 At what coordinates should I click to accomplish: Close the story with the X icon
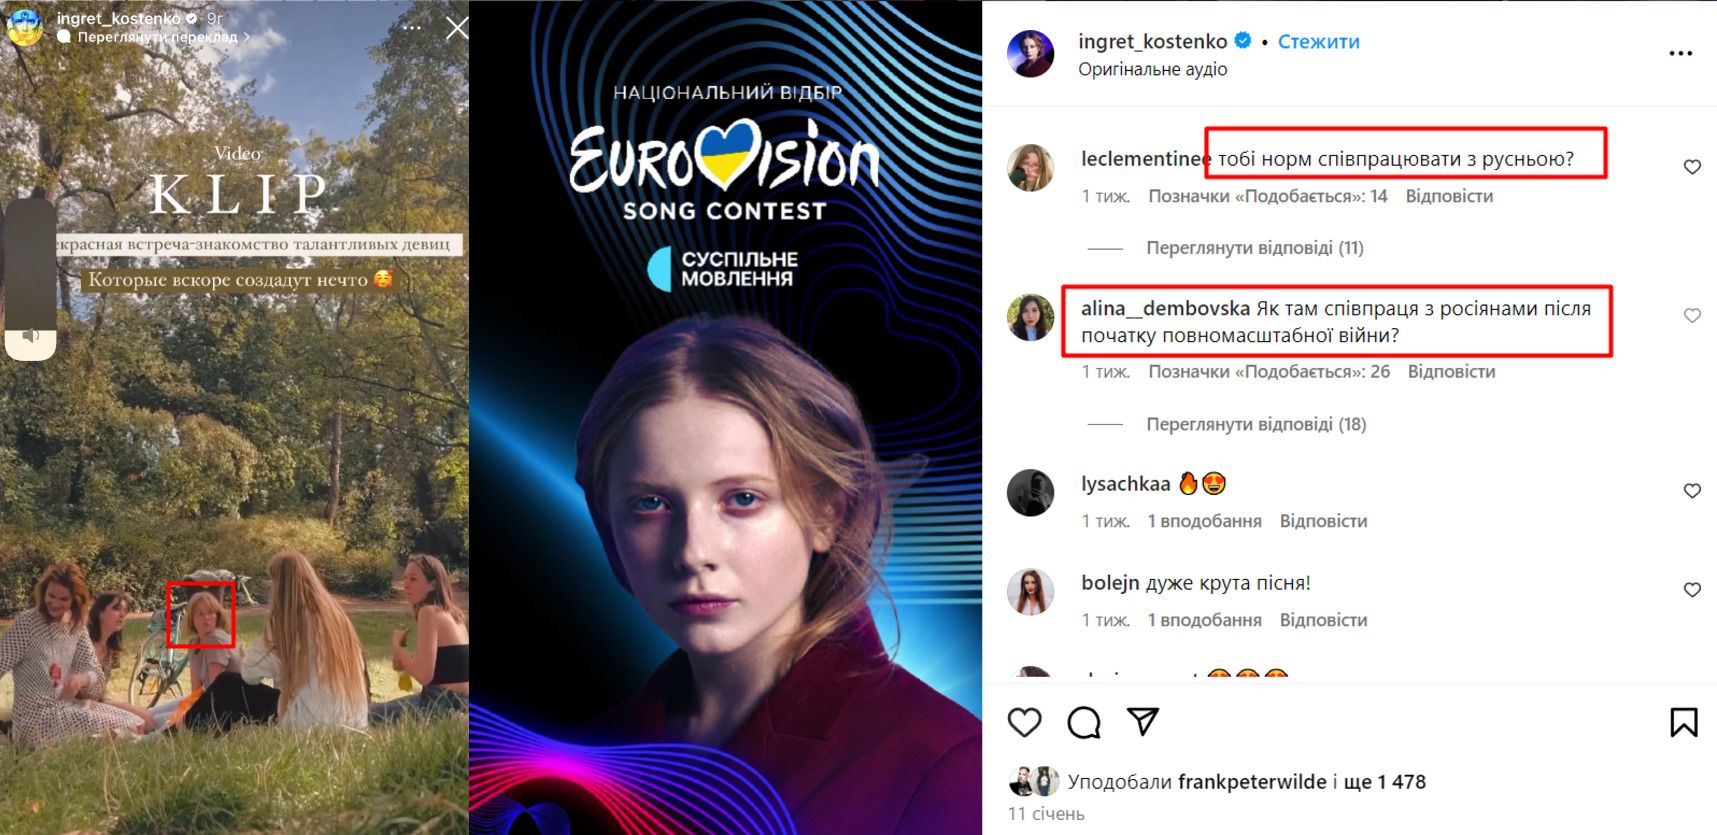pyautogui.click(x=456, y=28)
